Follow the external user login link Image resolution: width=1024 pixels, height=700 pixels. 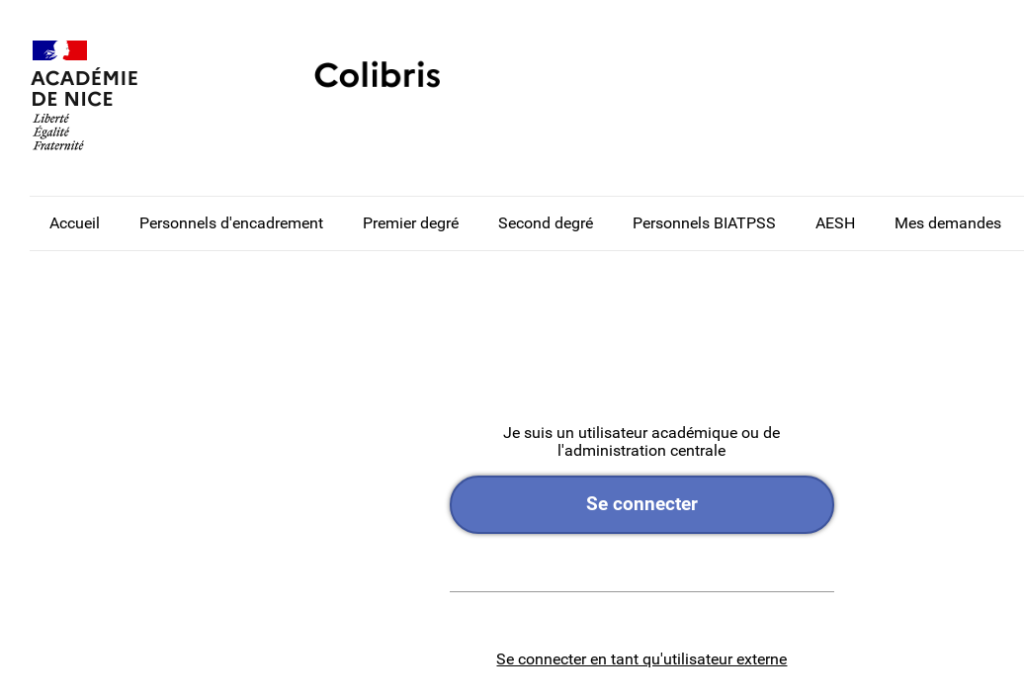click(641, 659)
